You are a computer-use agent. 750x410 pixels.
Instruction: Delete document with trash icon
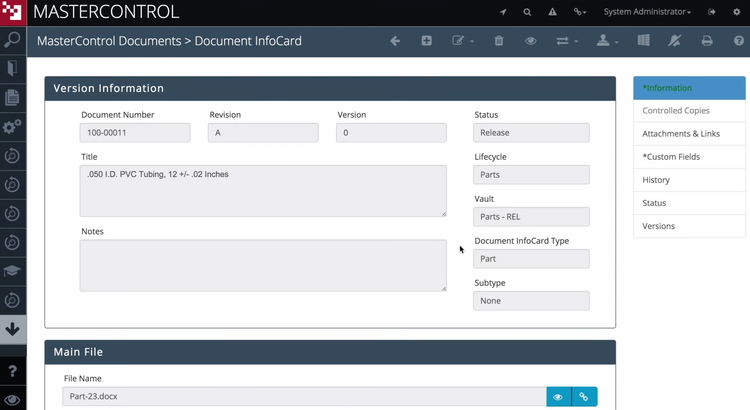(499, 41)
